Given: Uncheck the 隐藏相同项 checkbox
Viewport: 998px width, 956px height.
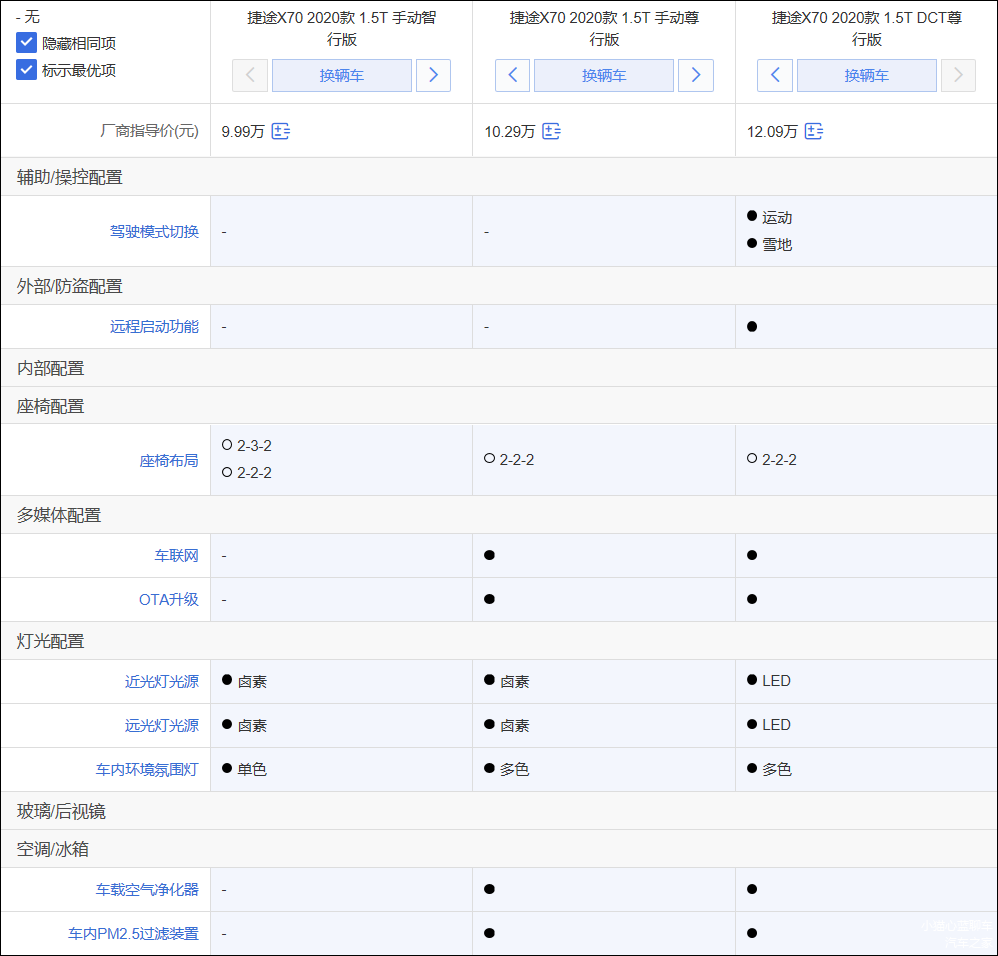Looking at the screenshot, I should pos(26,43).
